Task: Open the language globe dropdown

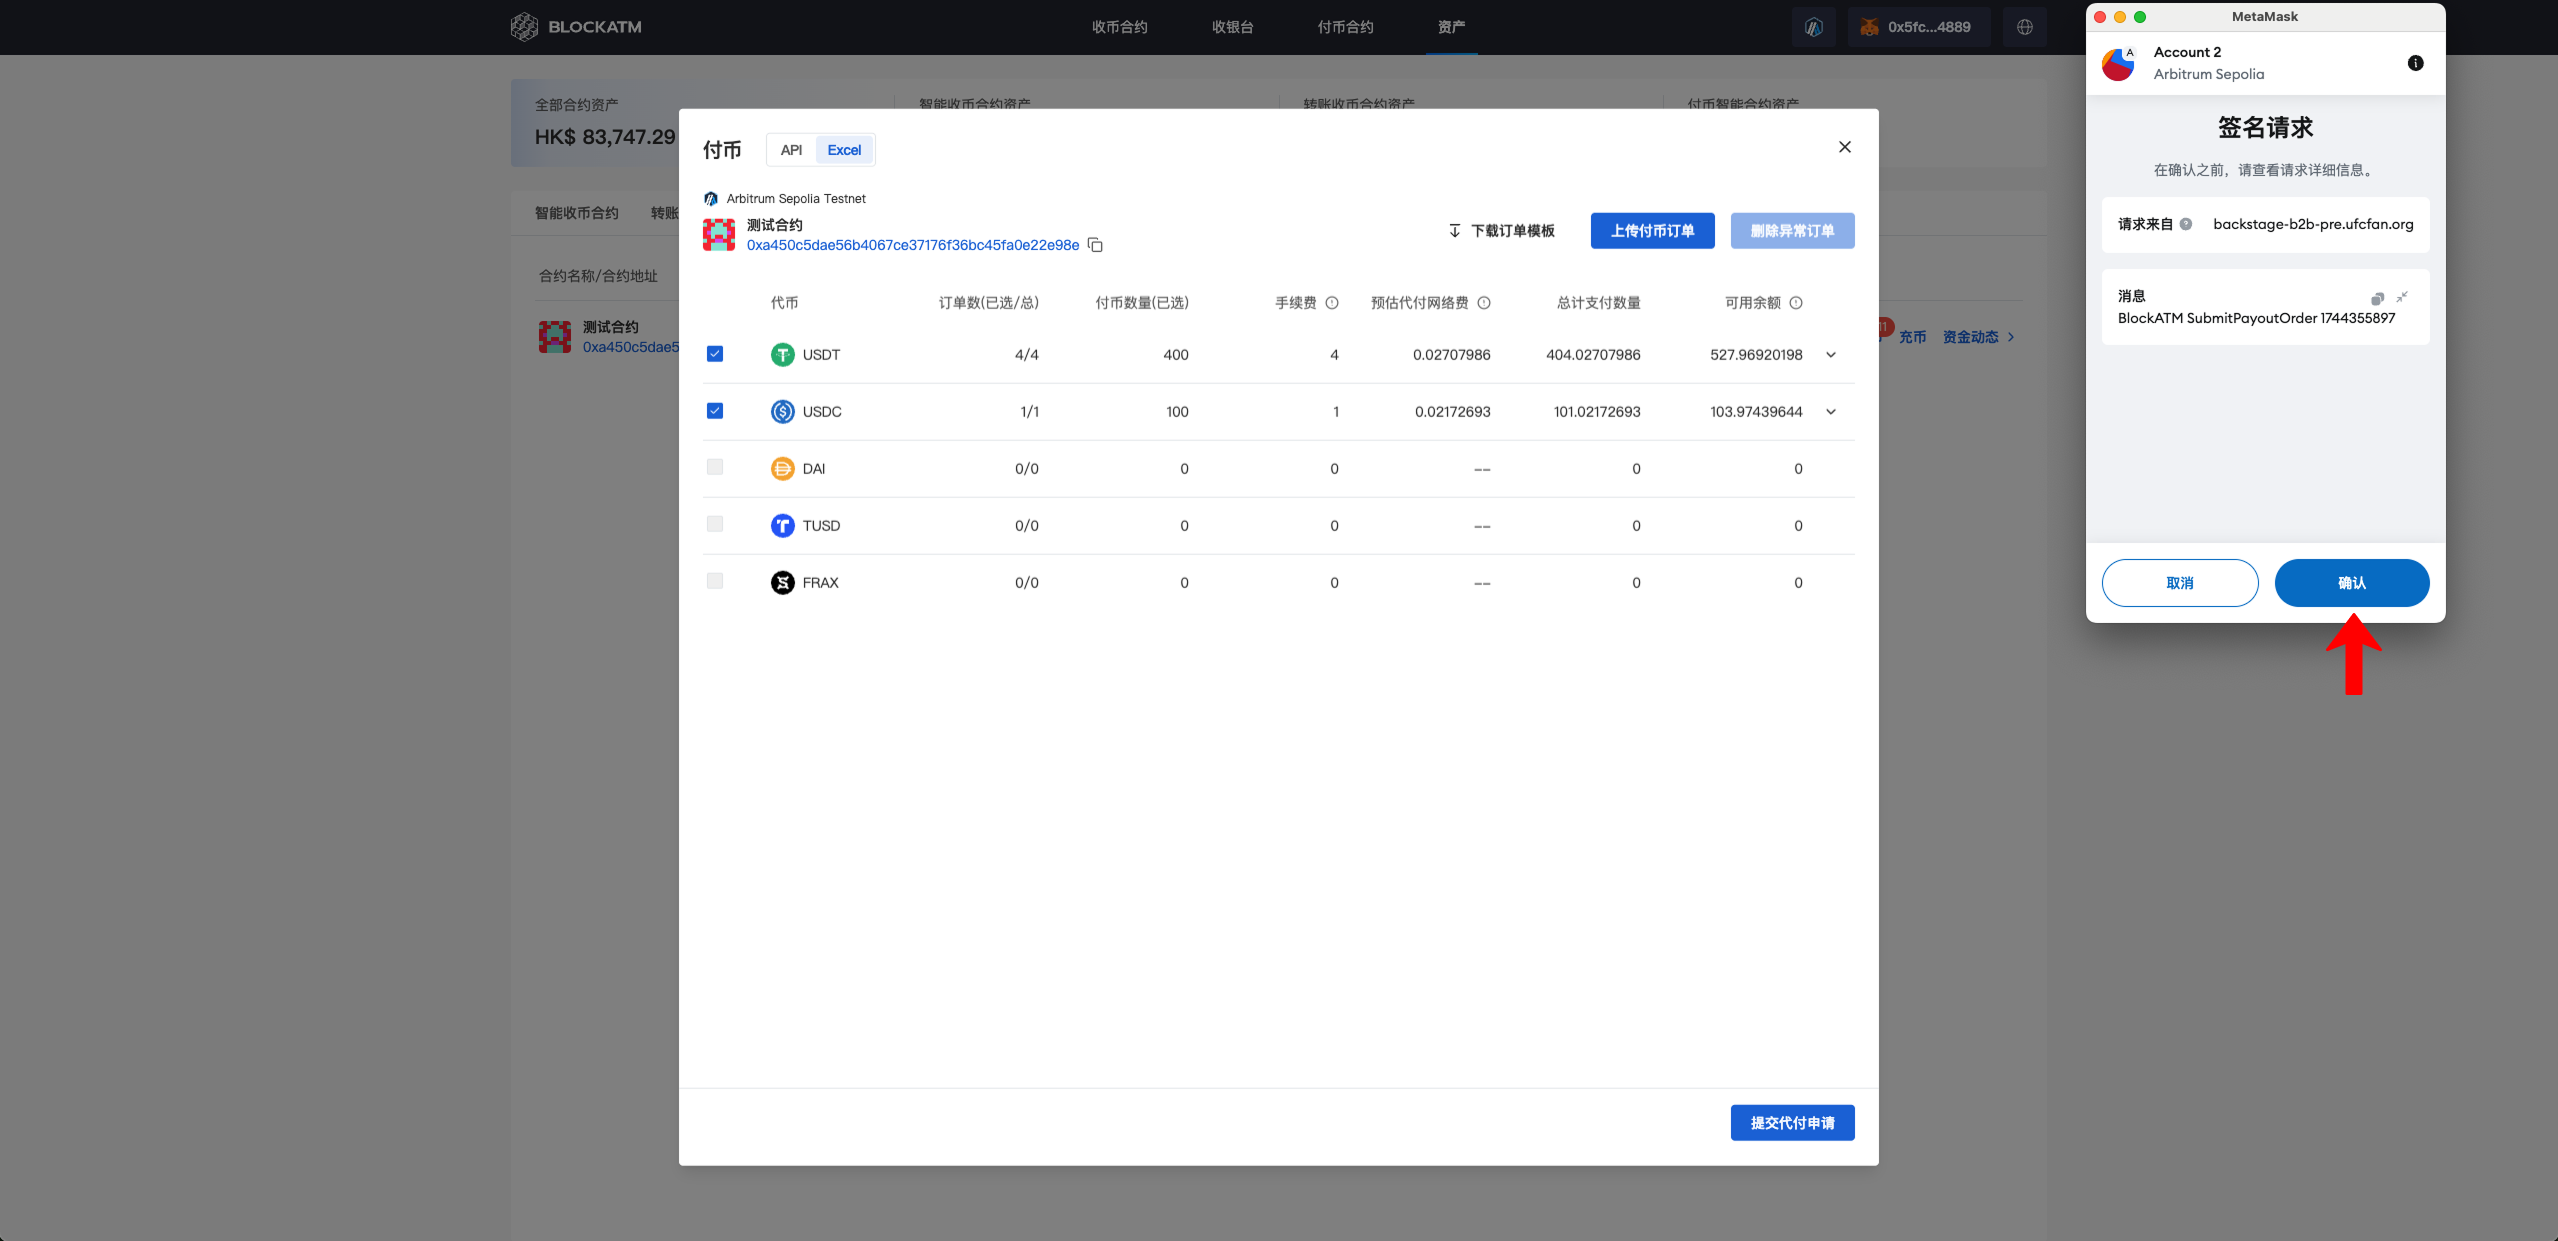Action: [2025, 27]
